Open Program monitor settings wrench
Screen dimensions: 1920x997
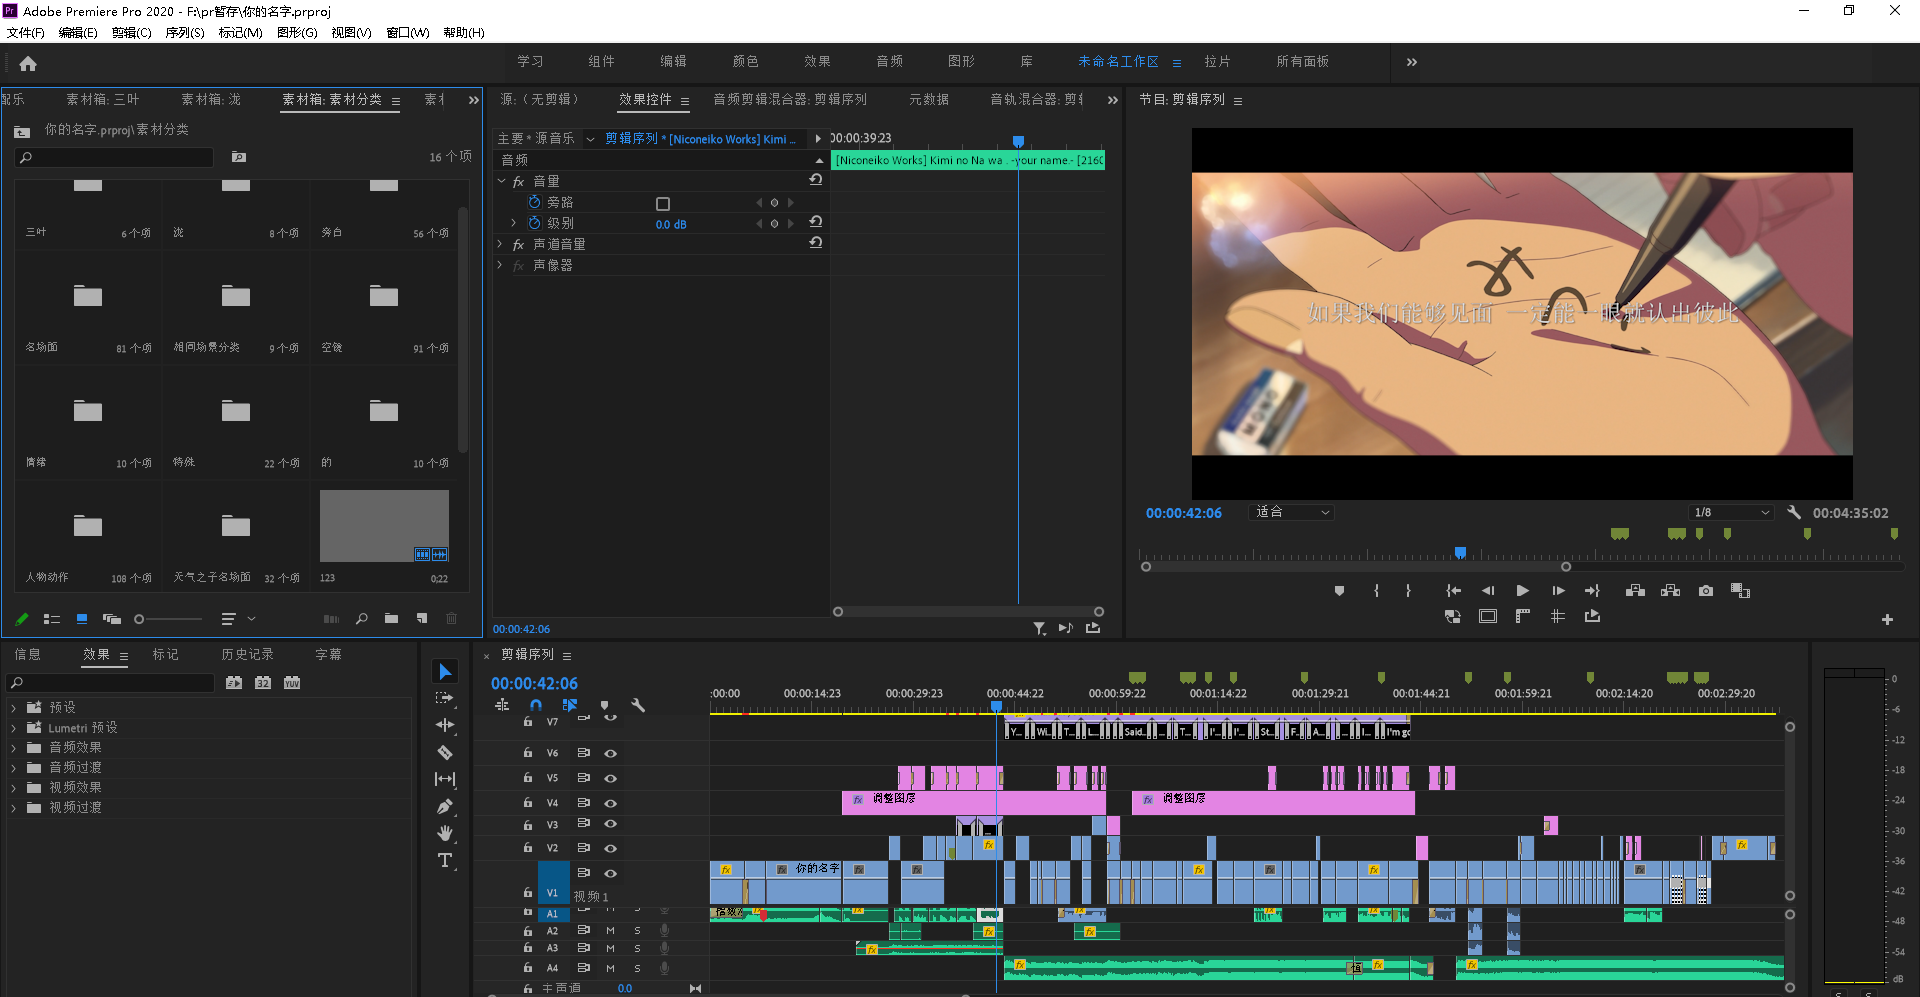[x=1794, y=512]
